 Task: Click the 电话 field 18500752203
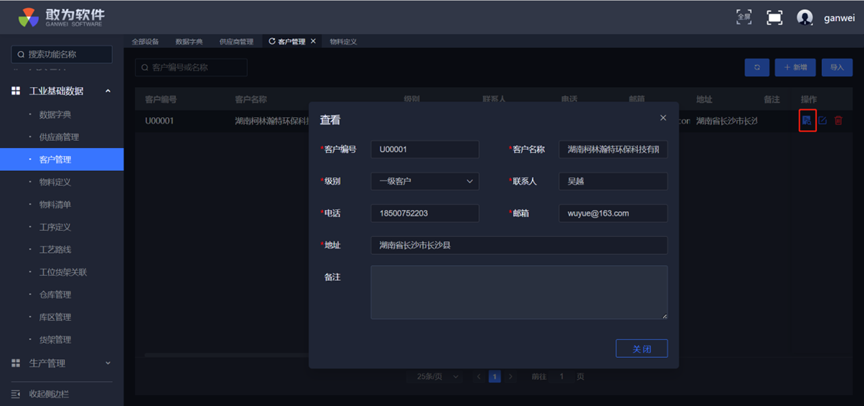(425, 213)
